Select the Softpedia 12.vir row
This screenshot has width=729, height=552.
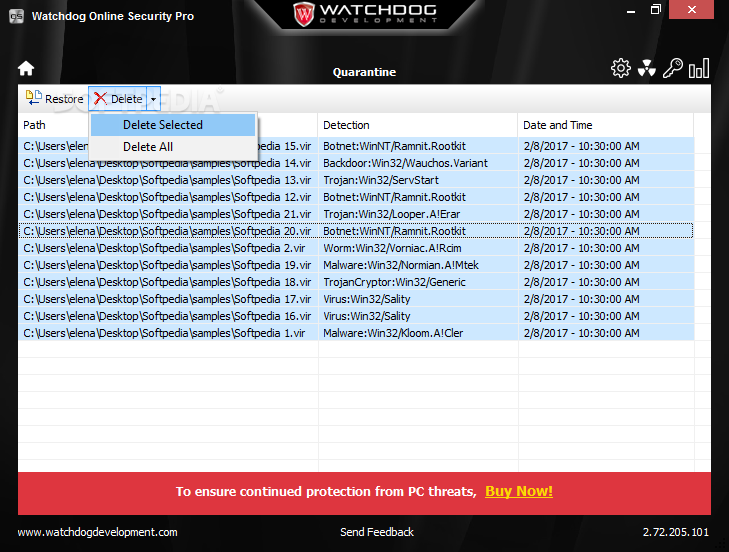point(356,197)
